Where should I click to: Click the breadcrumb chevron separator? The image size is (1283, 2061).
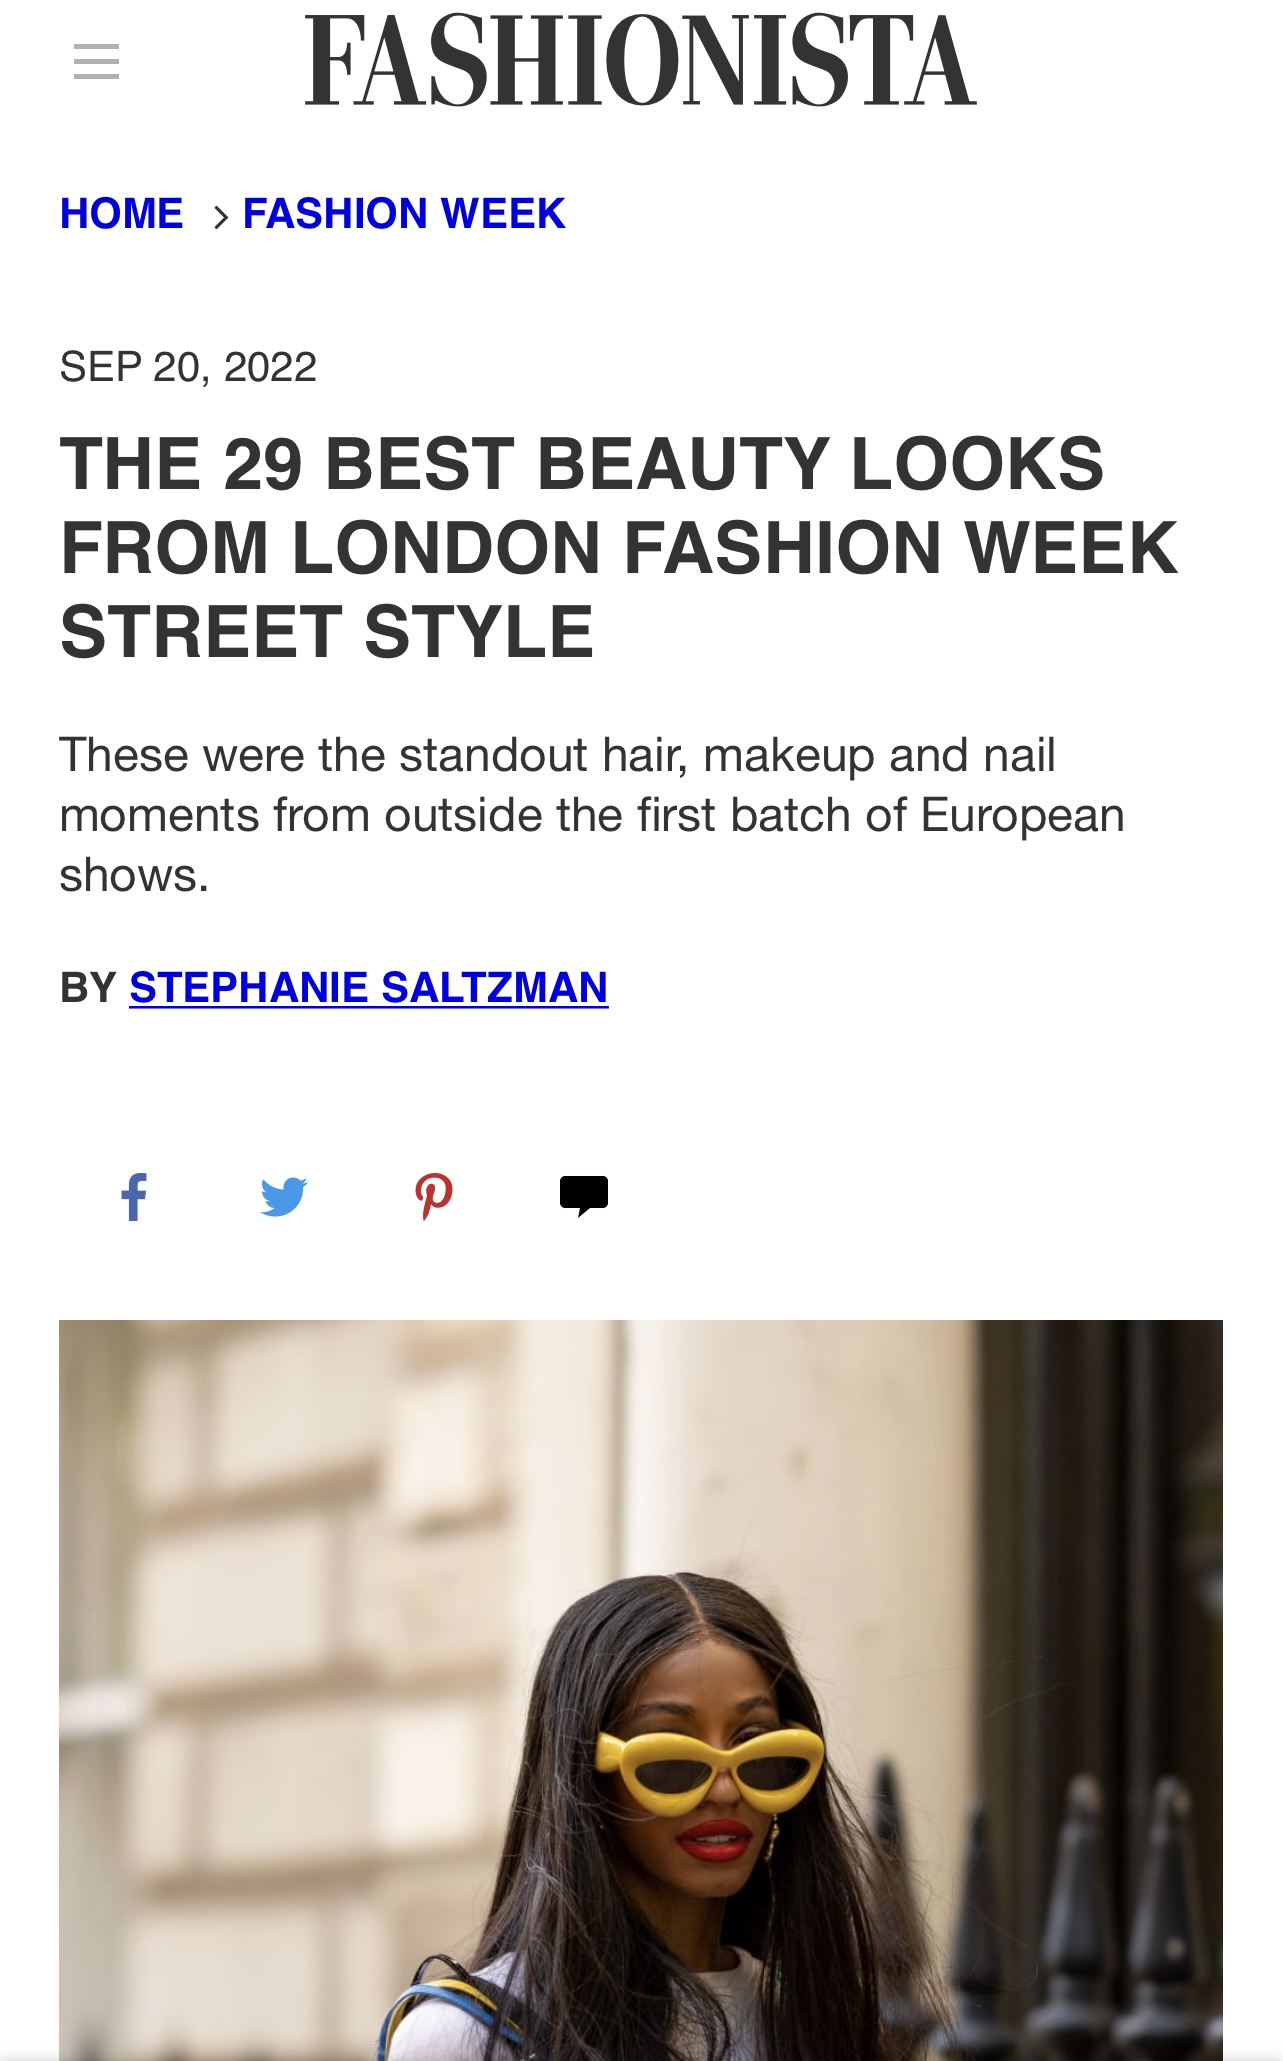(221, 215)
